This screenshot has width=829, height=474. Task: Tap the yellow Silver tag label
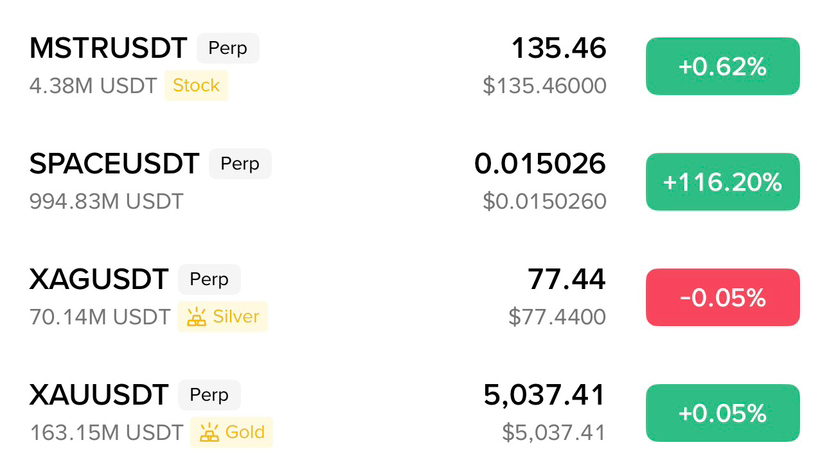[x=236, y=317]
